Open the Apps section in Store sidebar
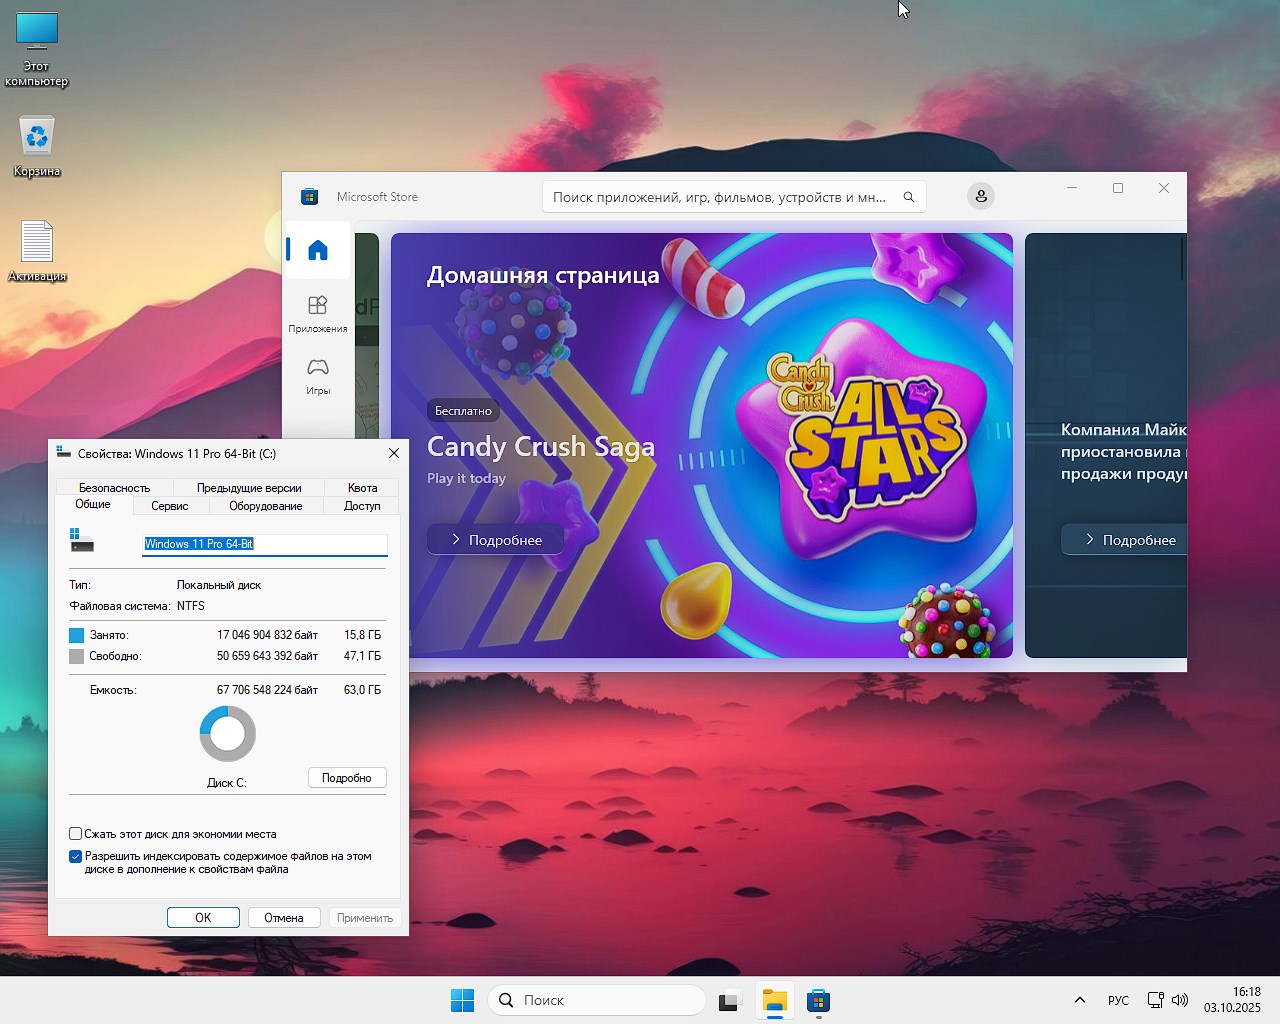 pyautogui.click(x=318, y=313)
